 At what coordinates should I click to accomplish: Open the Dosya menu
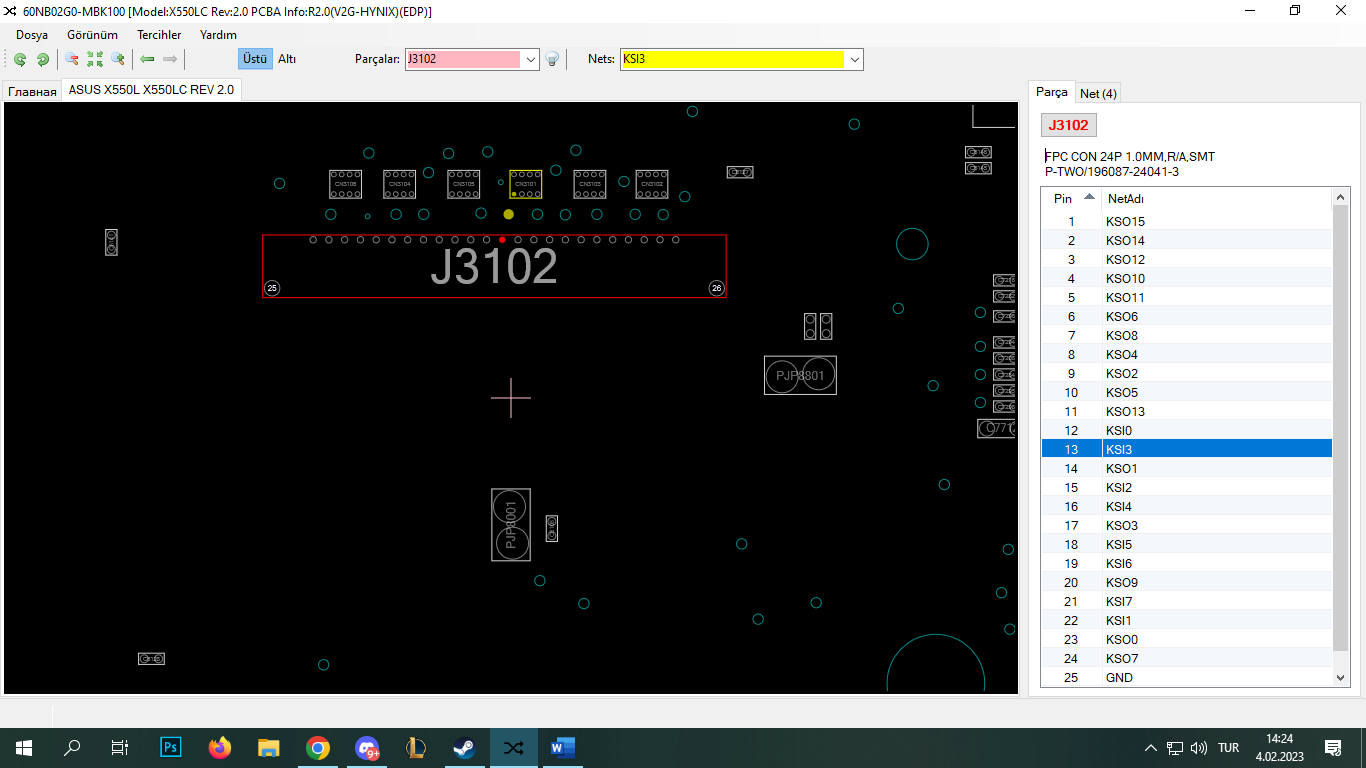(32, 34)
